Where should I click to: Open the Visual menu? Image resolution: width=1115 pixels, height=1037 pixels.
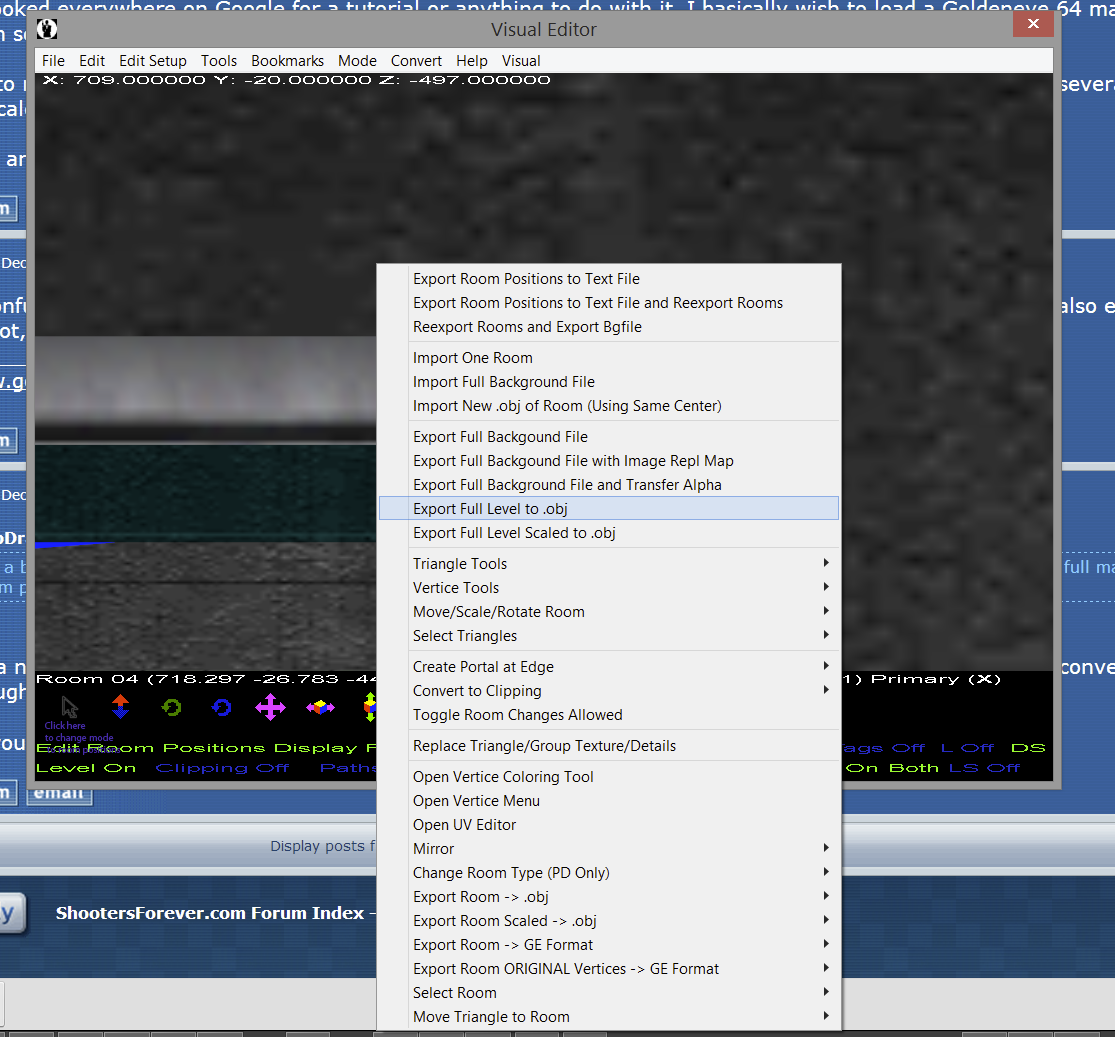[x=521, y=61]
